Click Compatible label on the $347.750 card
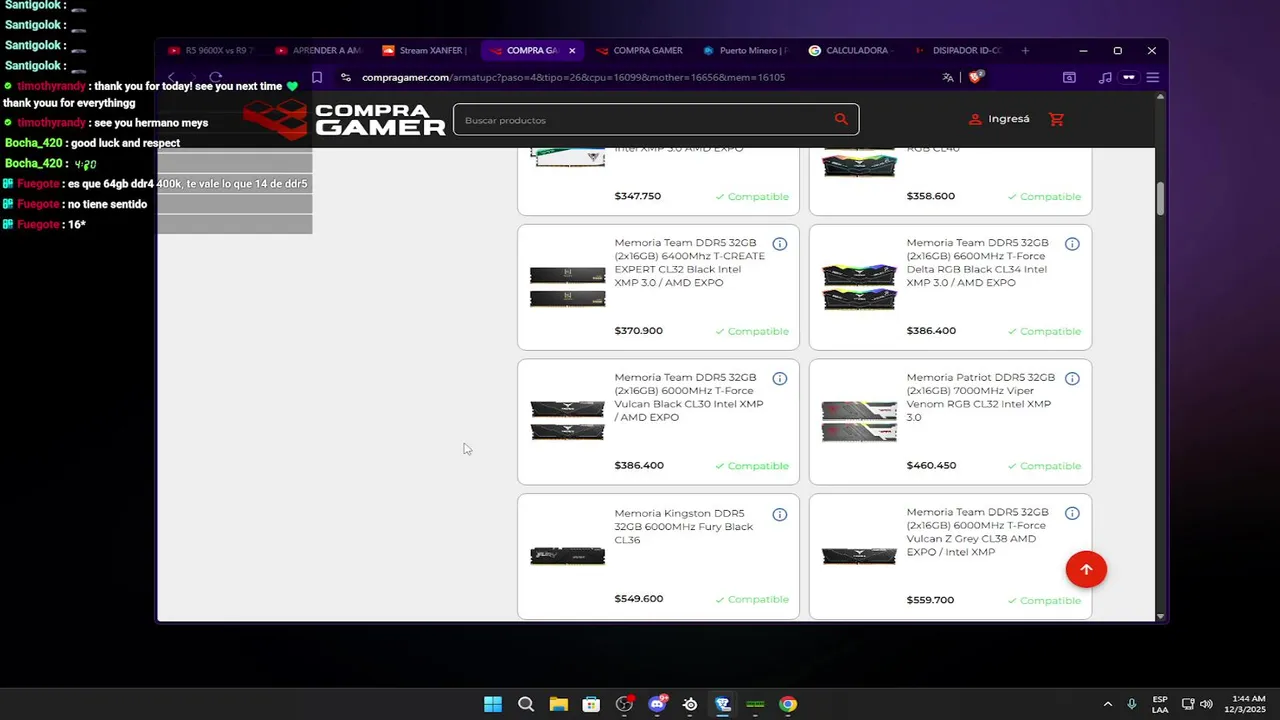This screenshot has width=1280, height=720. (752, 197)
